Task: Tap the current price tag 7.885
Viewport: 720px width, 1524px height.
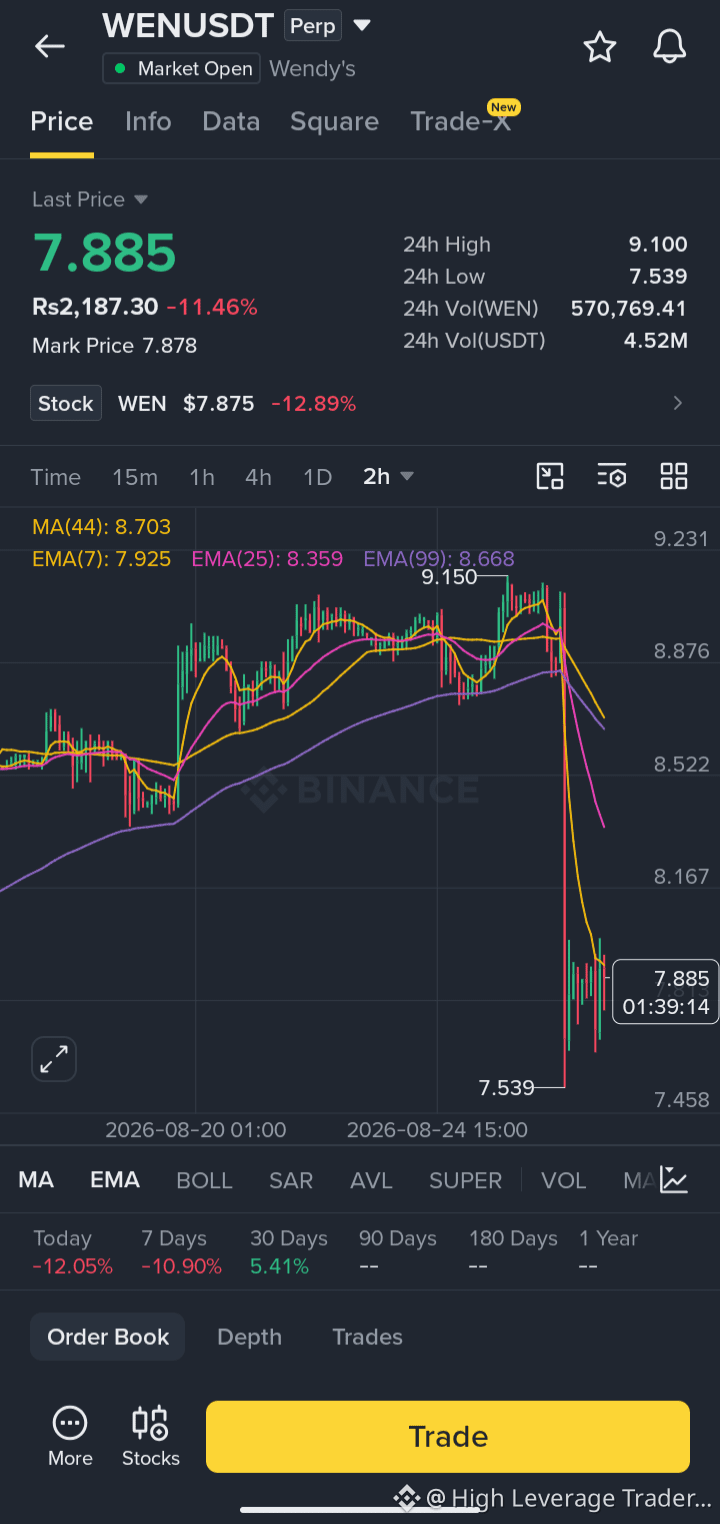Action: (666, 991)
